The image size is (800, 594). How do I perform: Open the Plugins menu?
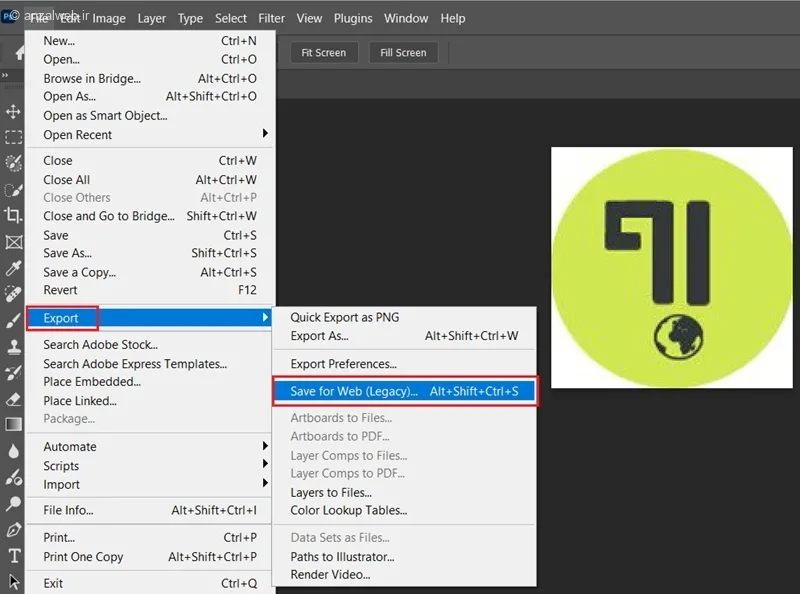353,18
